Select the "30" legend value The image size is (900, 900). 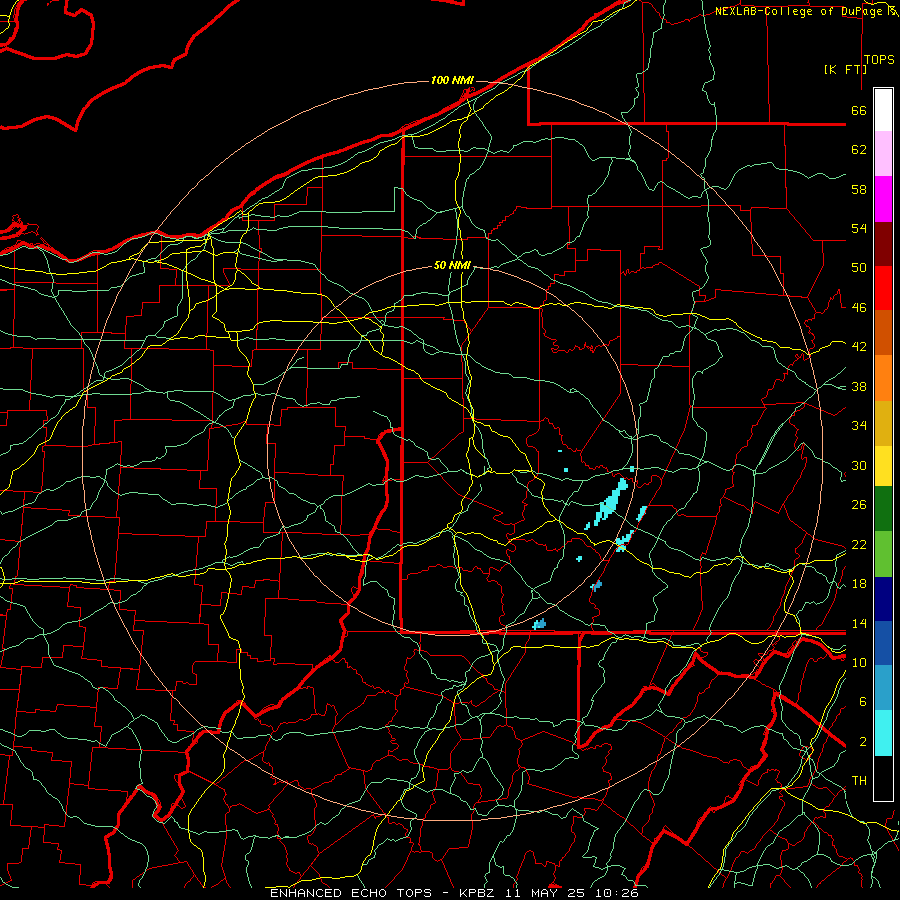pyautogui.click(x=859, y=465)
